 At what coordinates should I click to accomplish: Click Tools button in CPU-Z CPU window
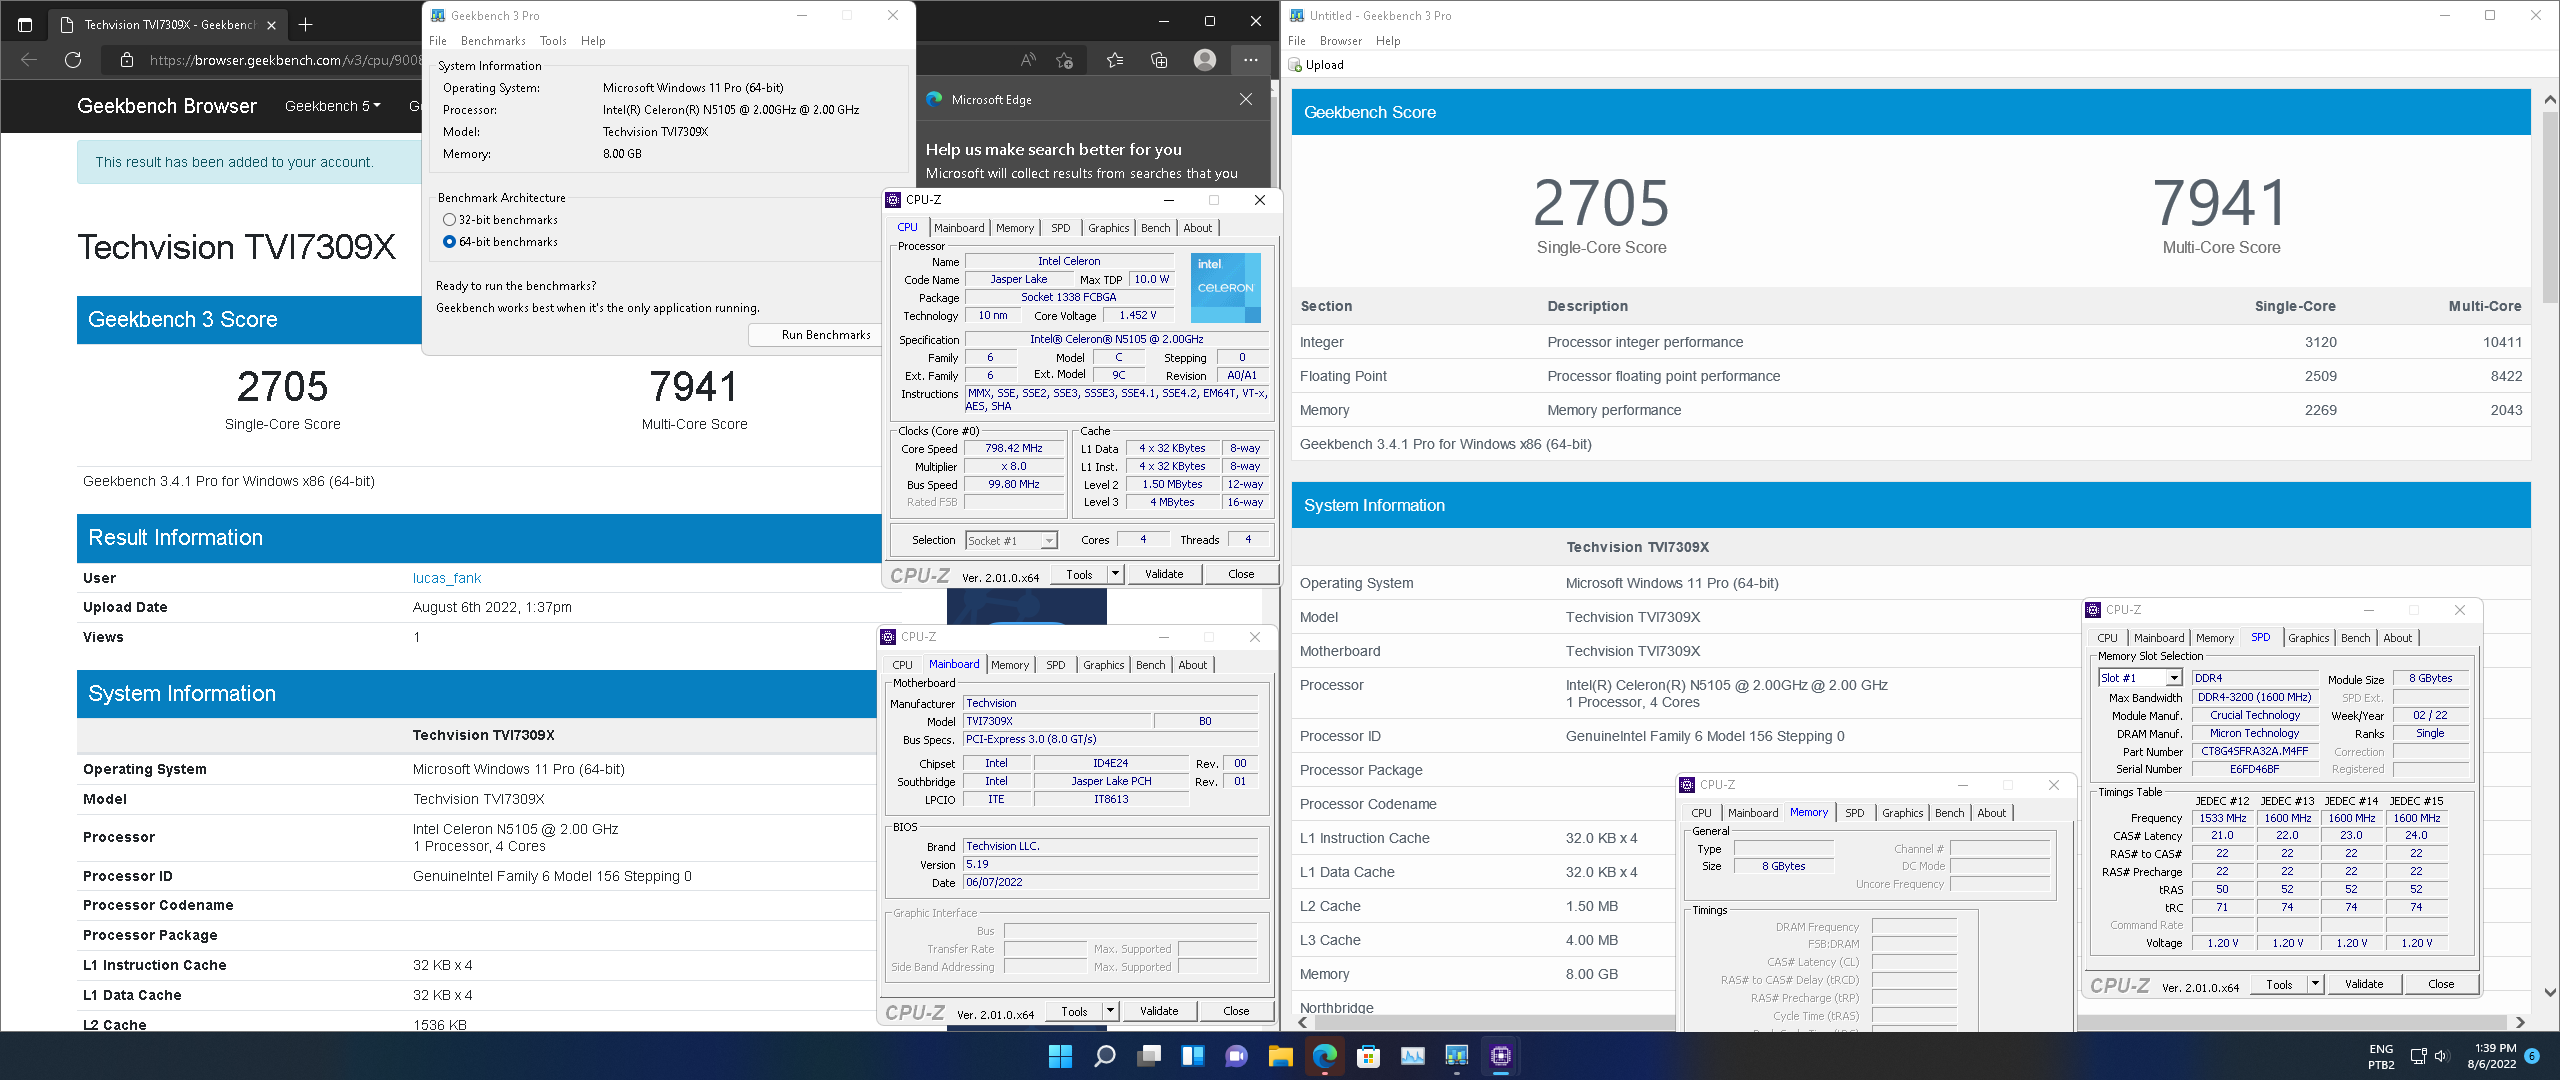(1079, 574)
